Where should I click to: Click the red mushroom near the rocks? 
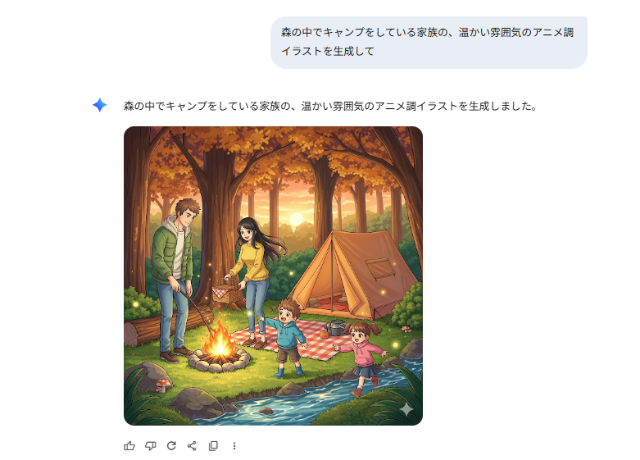[163, 384]
